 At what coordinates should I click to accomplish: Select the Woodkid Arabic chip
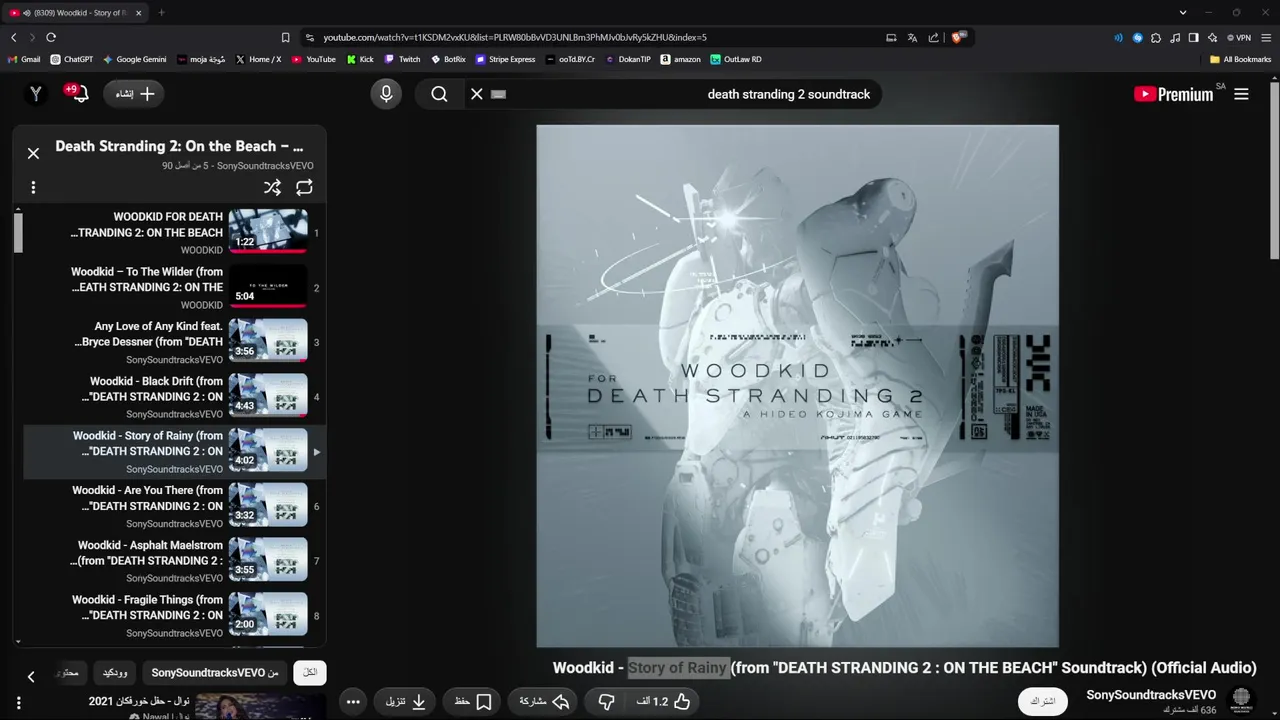pyautogui.click(x=115, y=673)
